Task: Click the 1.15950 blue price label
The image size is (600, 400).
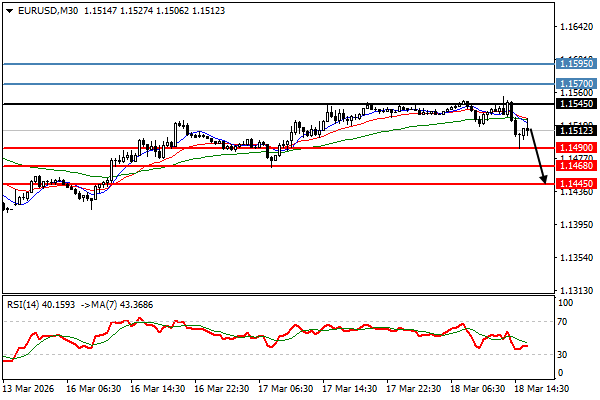Action: pos(575,63)
